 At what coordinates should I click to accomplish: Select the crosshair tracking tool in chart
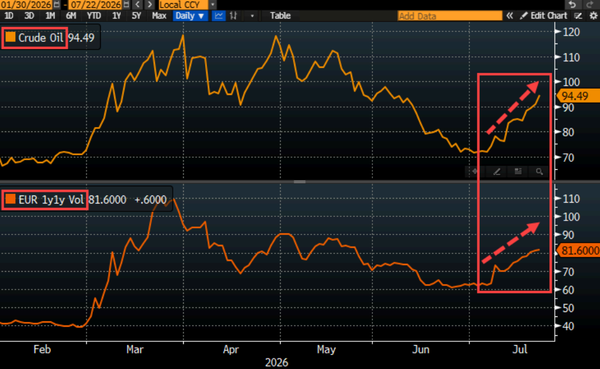(x=475, y=171)
